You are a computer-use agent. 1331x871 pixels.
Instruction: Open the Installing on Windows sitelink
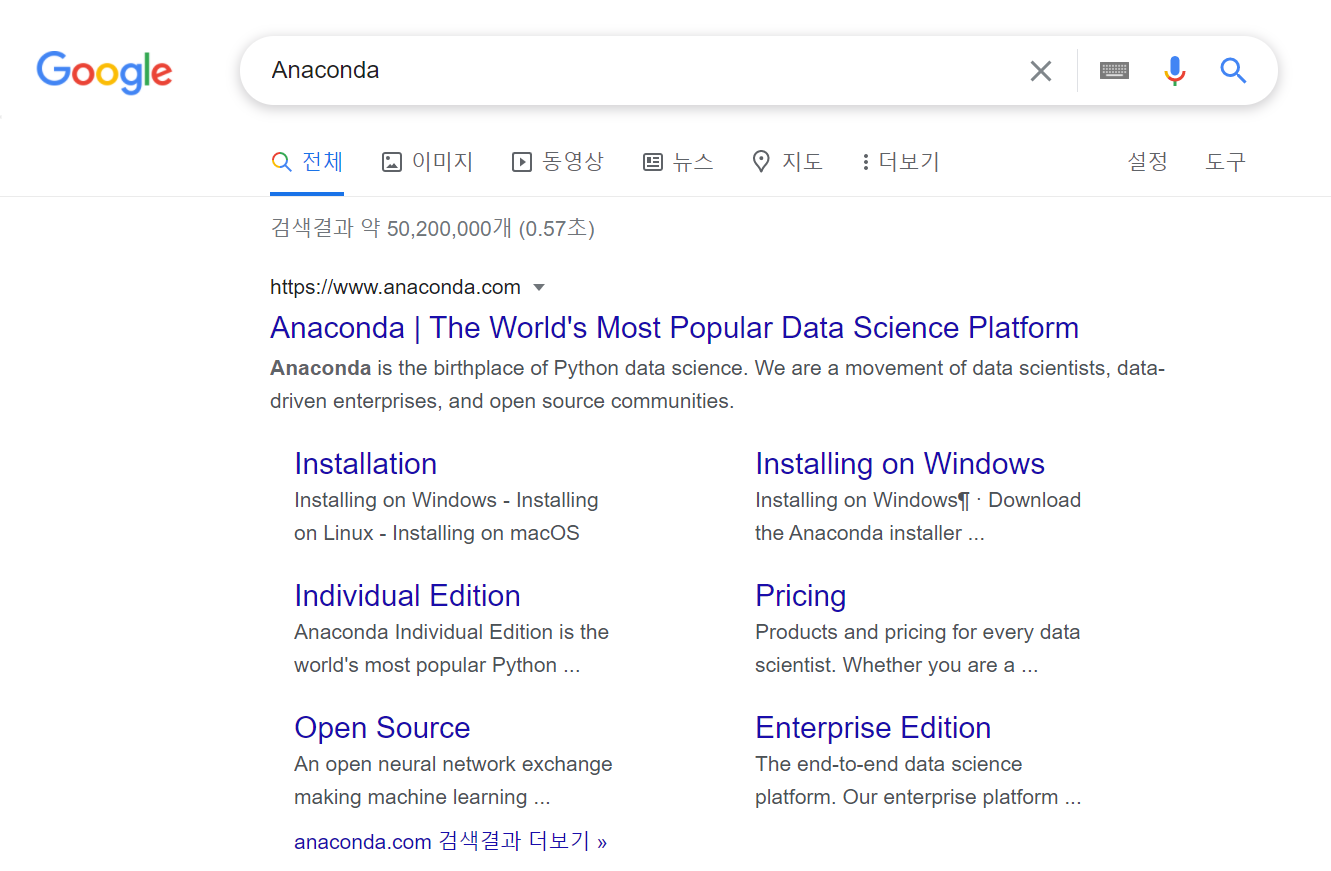900,464
